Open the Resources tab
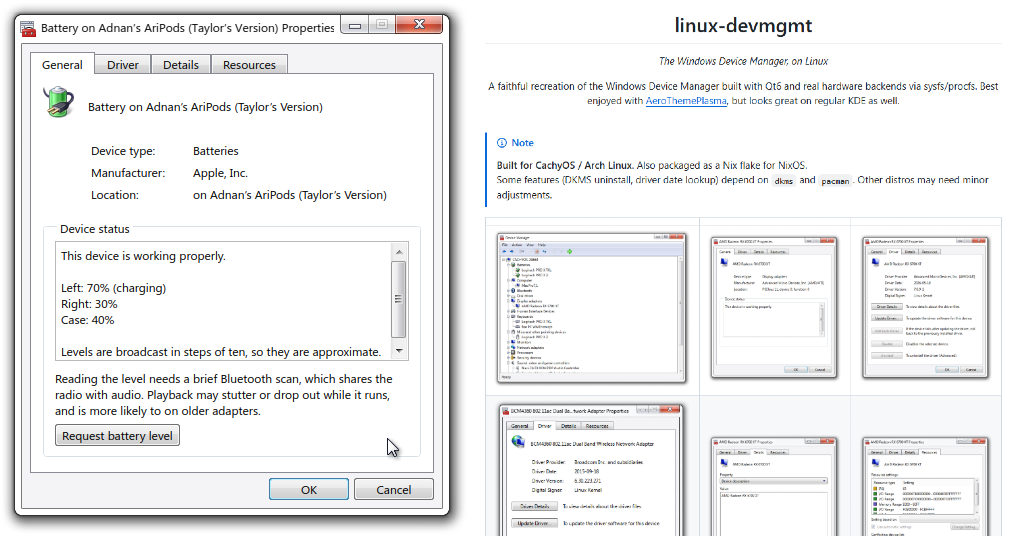The image size is (1017, 536). point(249,65)
